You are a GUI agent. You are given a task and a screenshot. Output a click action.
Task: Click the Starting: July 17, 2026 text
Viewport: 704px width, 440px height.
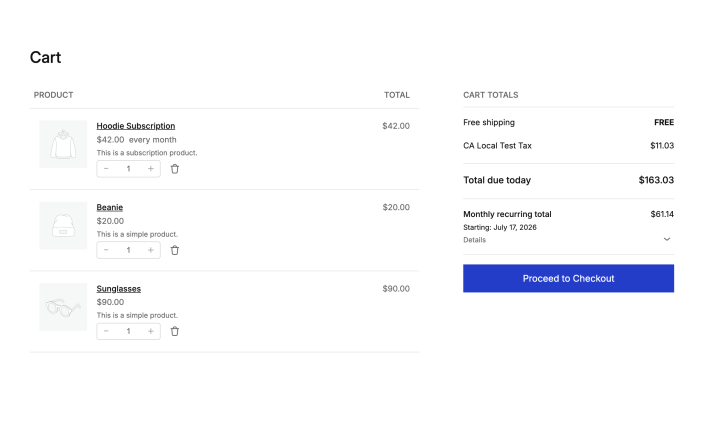(x=500, y=227)
